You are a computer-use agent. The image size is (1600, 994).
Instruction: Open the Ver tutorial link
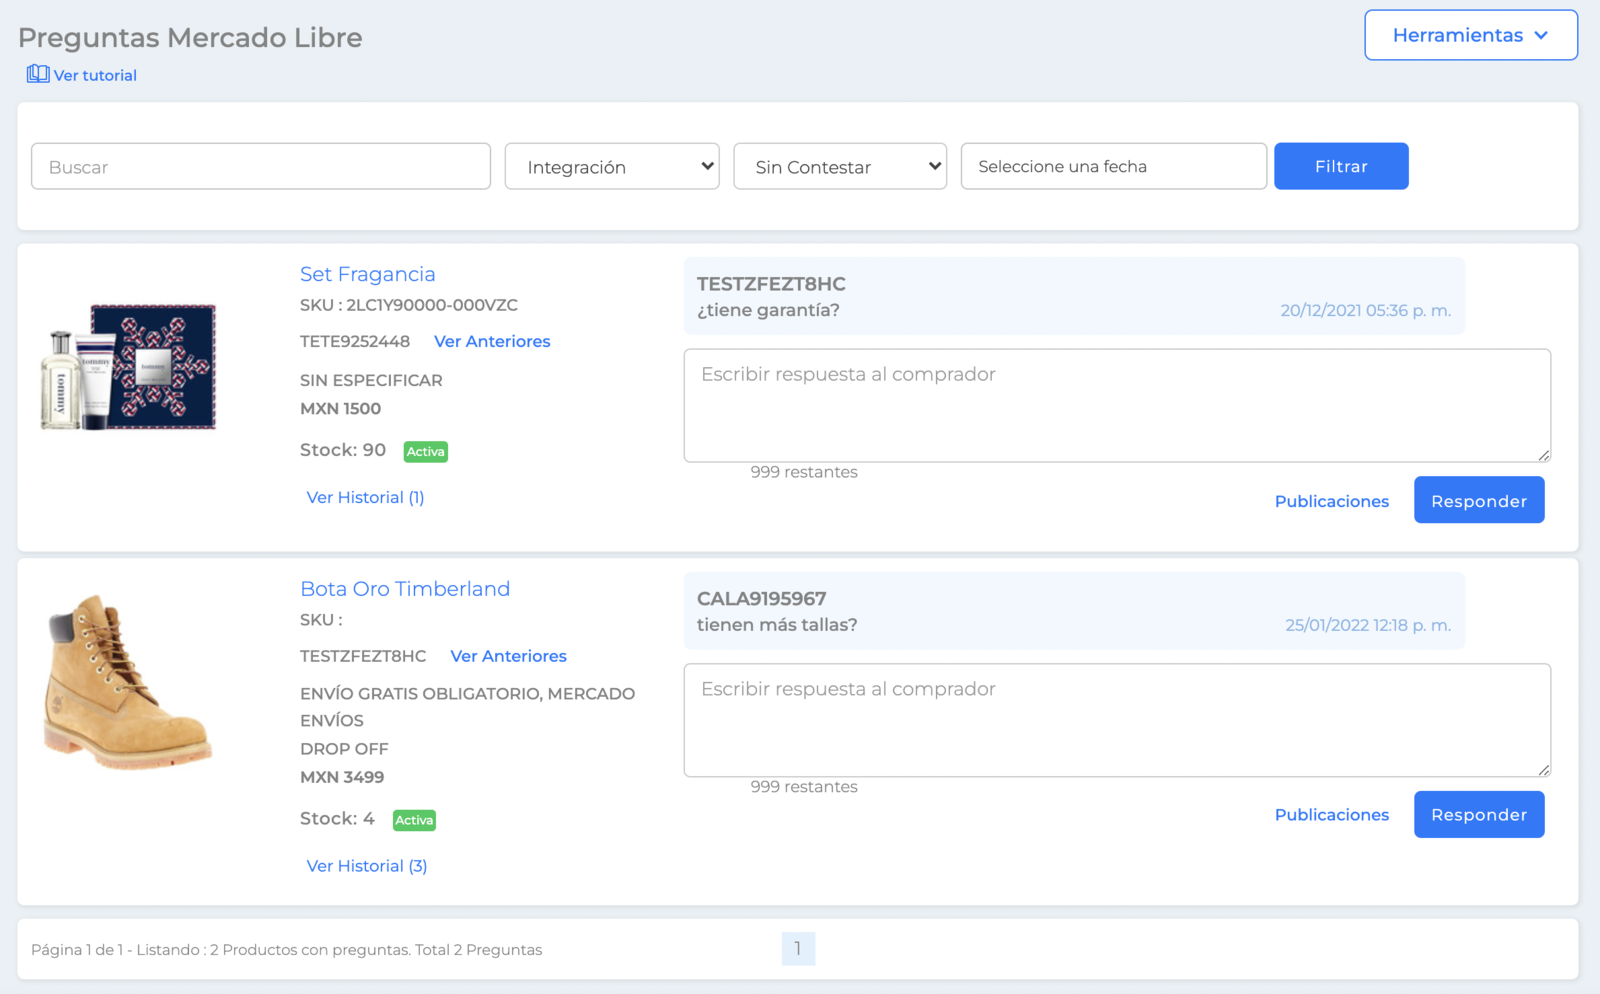coord(95,75)
